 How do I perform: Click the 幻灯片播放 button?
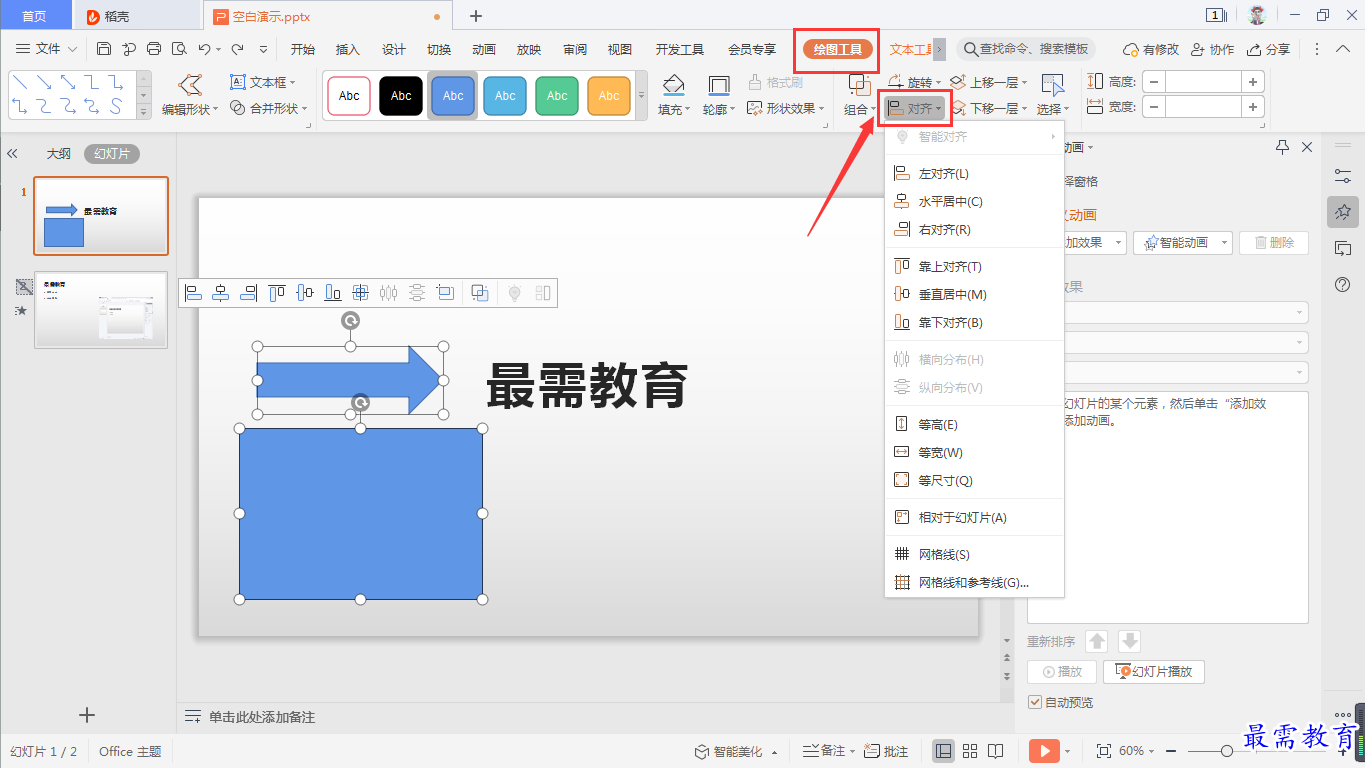point(1154,671)
